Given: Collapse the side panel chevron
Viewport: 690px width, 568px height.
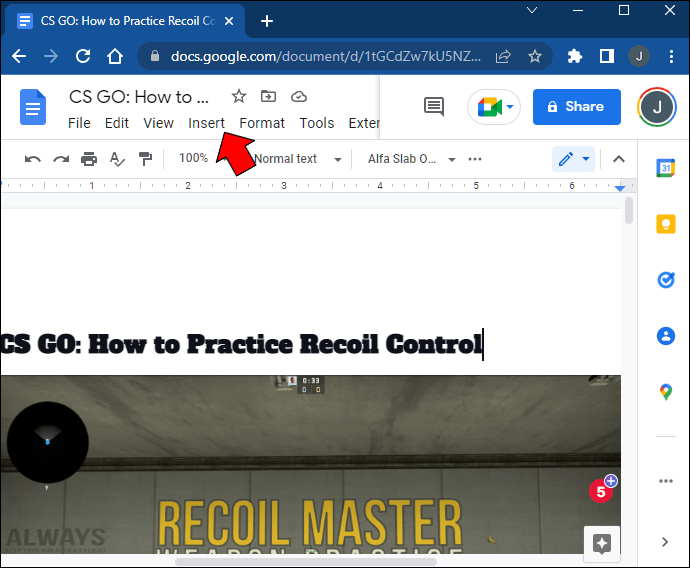Looking at the screenshot, I should [665, 542].
